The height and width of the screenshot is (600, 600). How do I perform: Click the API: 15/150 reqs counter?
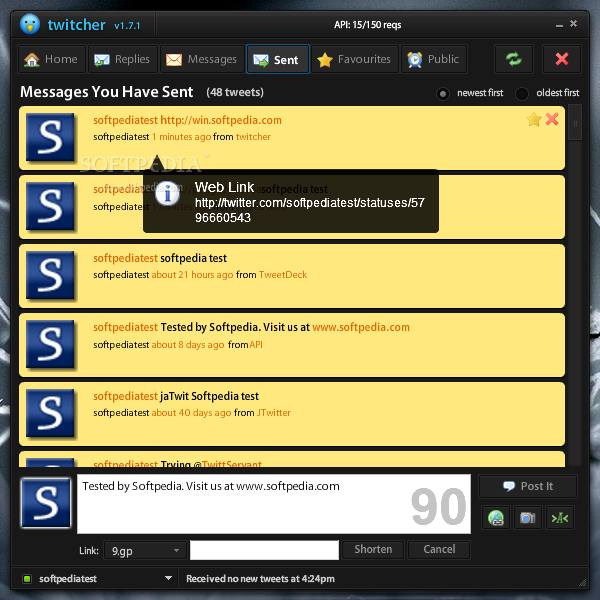click(368, 25)
